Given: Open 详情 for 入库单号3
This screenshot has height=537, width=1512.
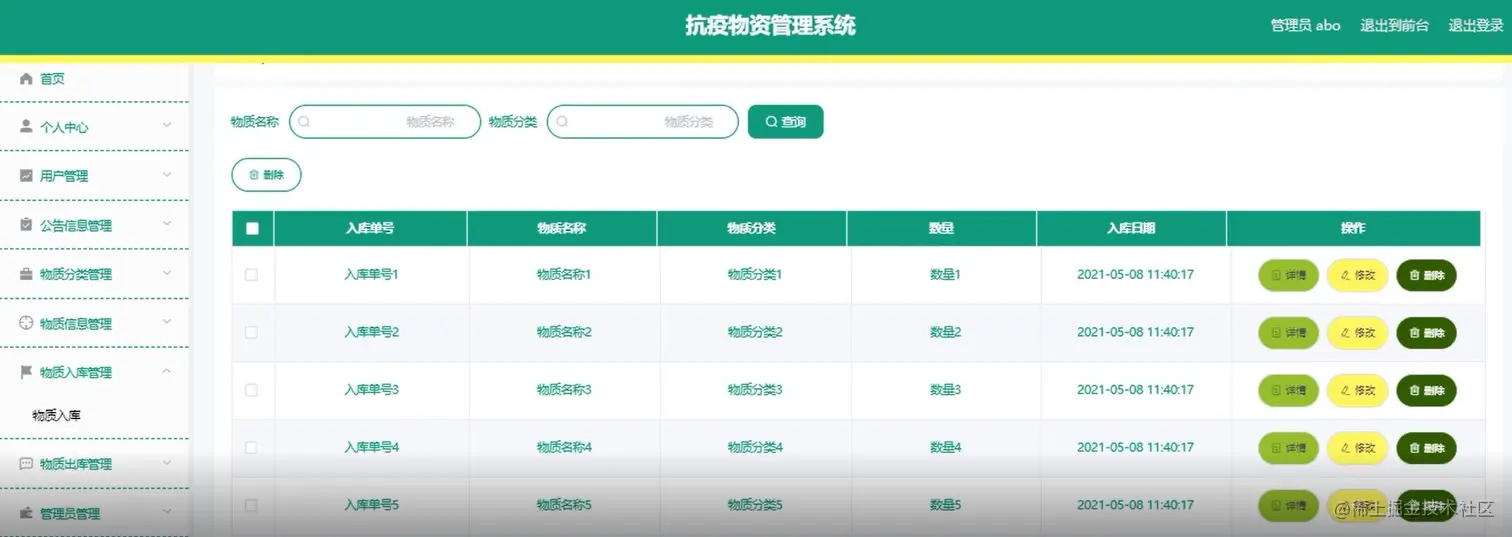Looking at the screenshot, I should [1288, 391].
